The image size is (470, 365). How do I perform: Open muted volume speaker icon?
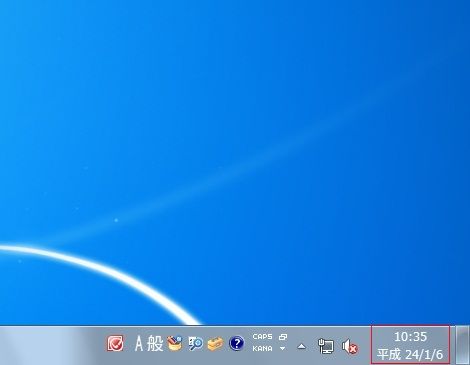coord(350,346)
